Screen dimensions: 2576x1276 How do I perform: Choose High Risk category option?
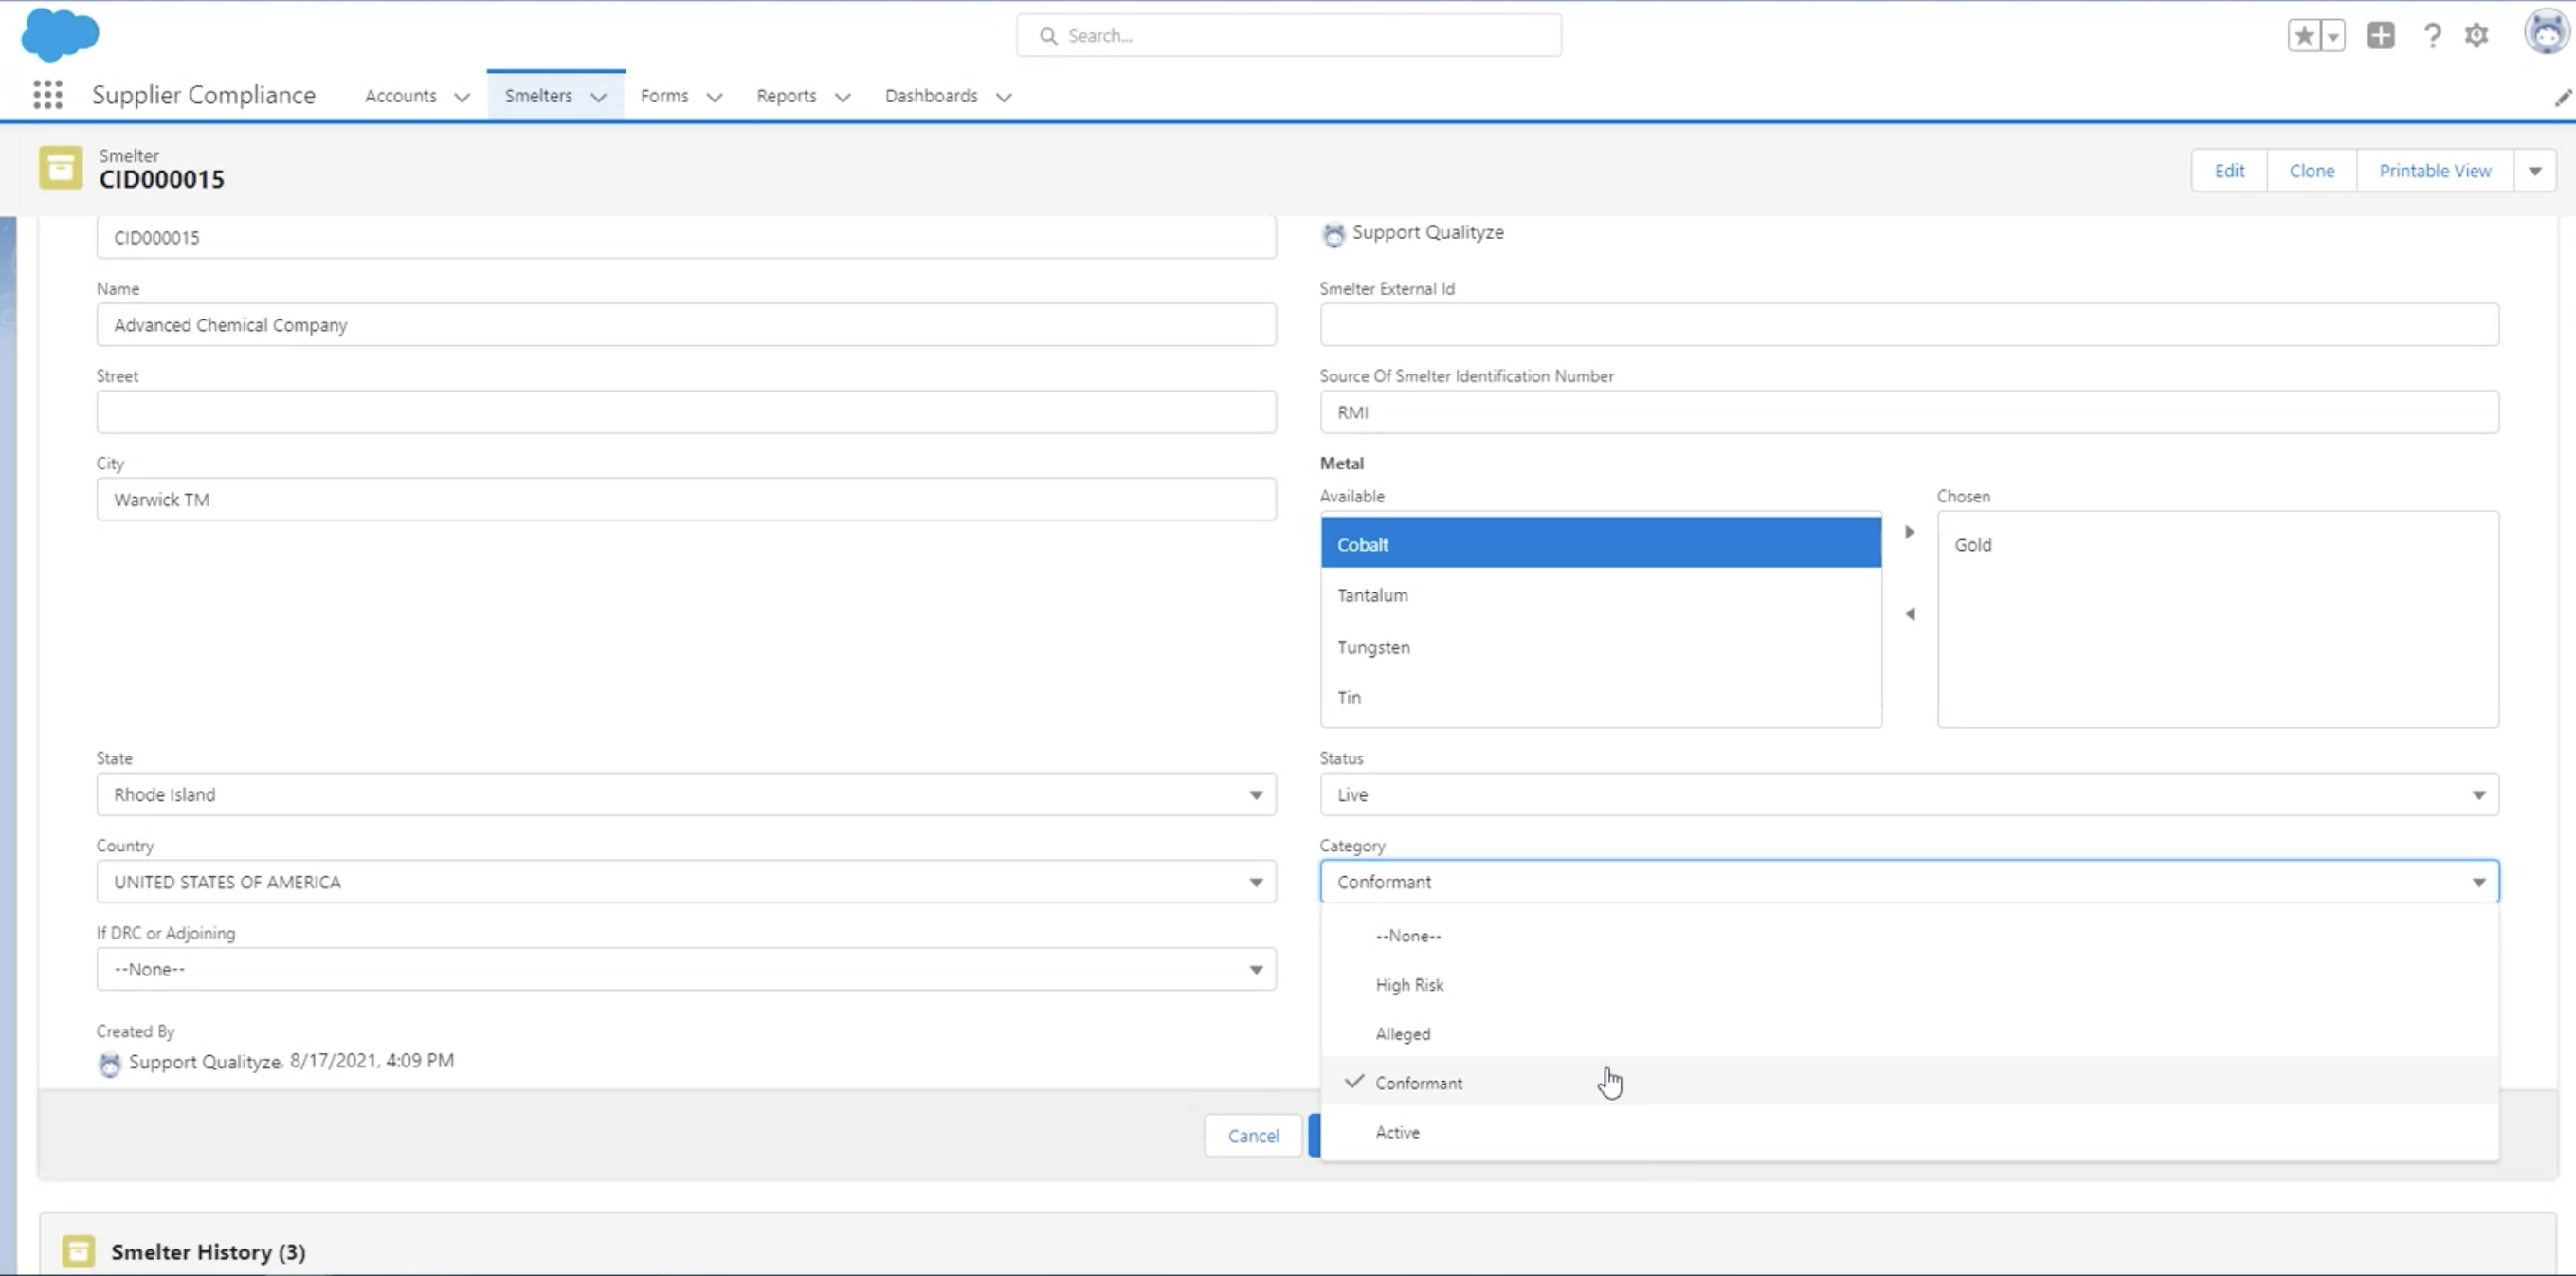click(x=1409, y=985)
